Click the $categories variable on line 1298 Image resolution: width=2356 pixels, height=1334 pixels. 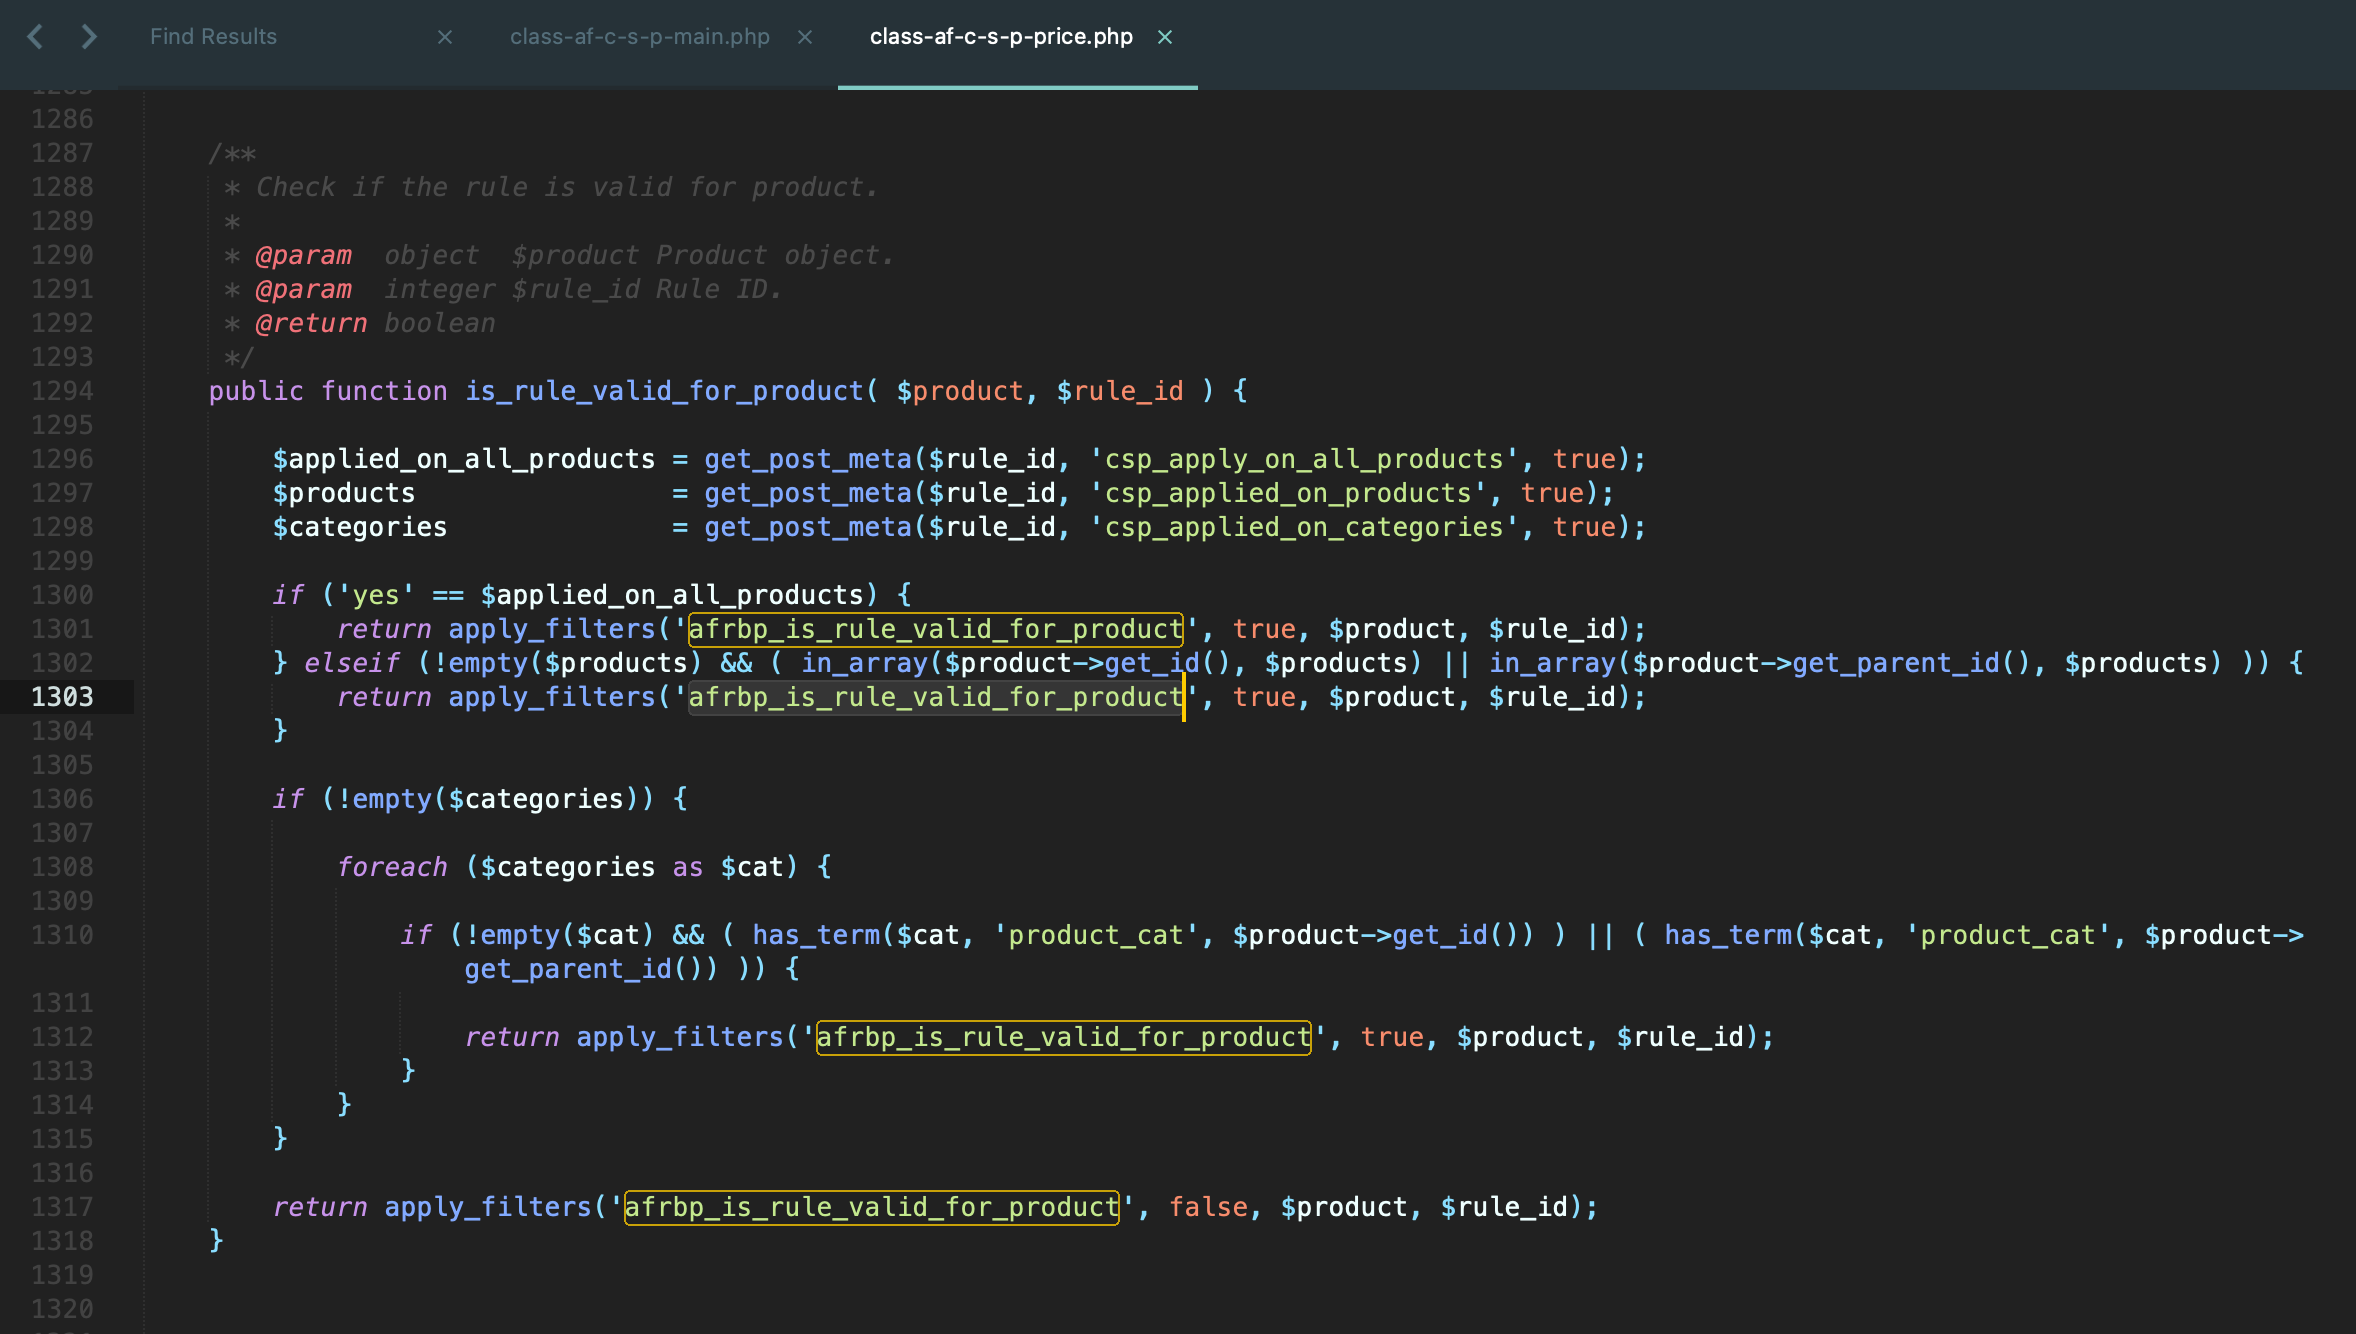(360, 527)
